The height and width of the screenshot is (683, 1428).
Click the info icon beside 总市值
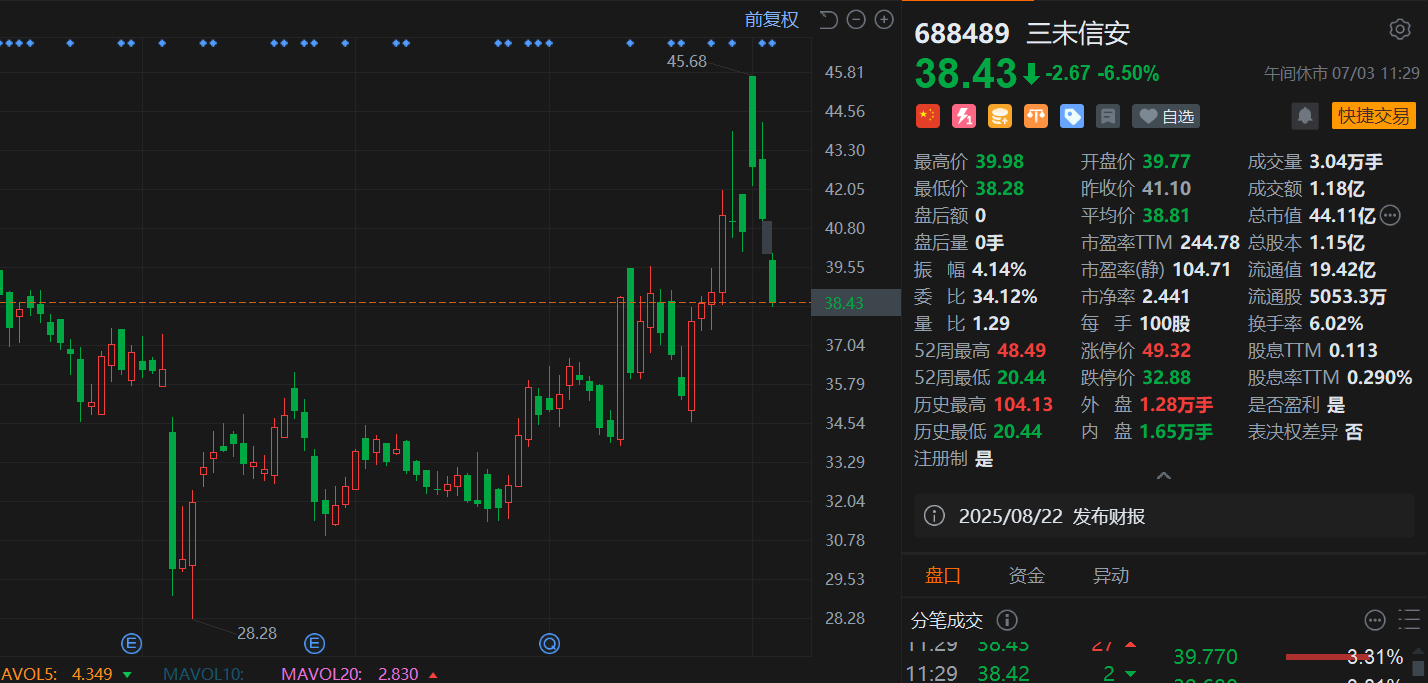point(1391,215)
